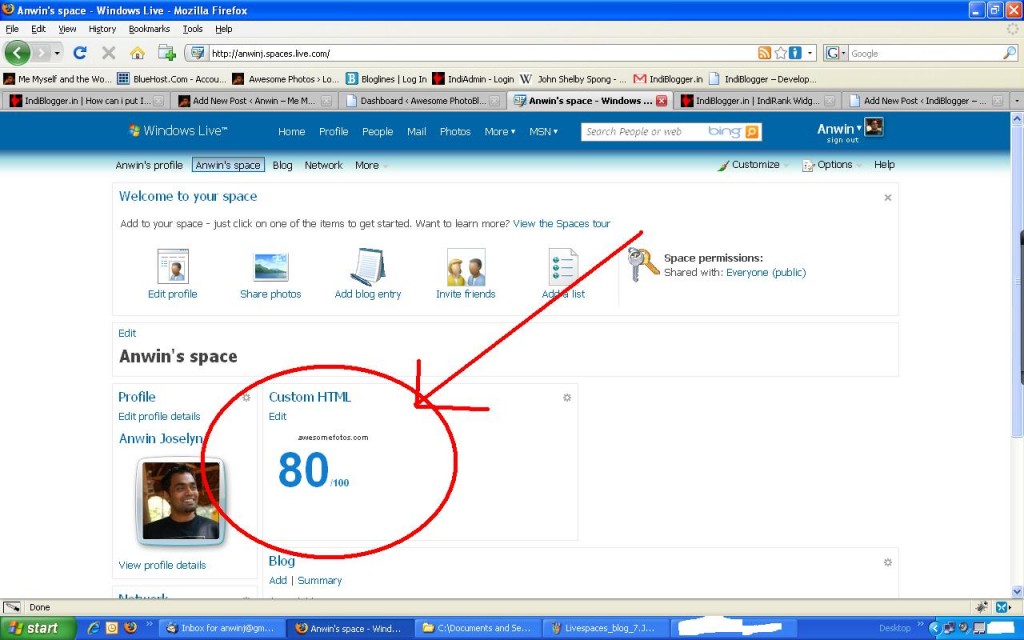1024x640 pixels.
Task: Click Edit profile details link
Action: coord(159,416)
